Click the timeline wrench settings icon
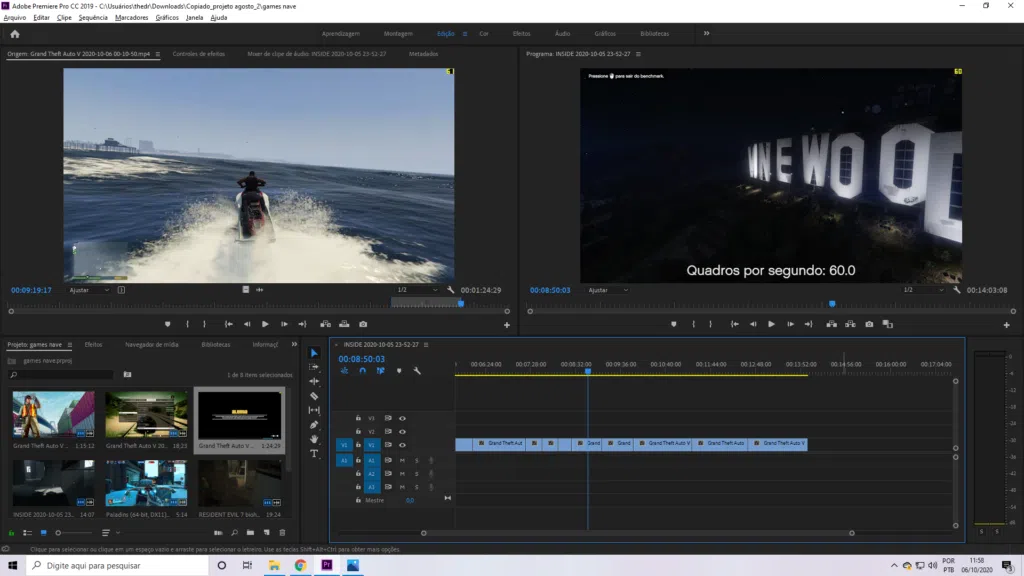The height and width of the screenshot is (576, 1024). click(417, 371)
